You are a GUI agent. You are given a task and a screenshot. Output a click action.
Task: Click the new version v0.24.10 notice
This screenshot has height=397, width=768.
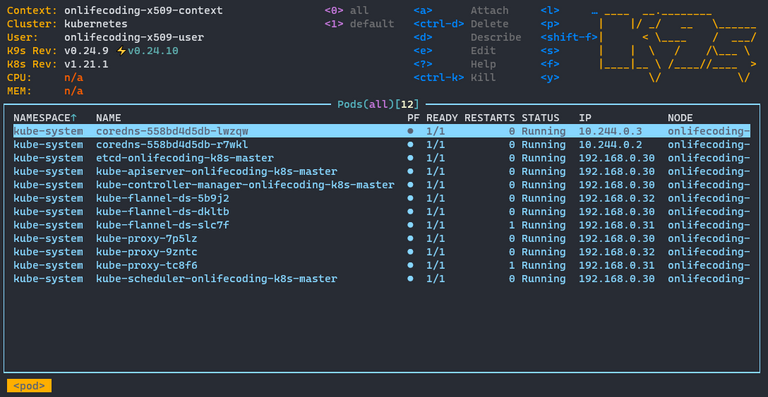pos(153,50)
